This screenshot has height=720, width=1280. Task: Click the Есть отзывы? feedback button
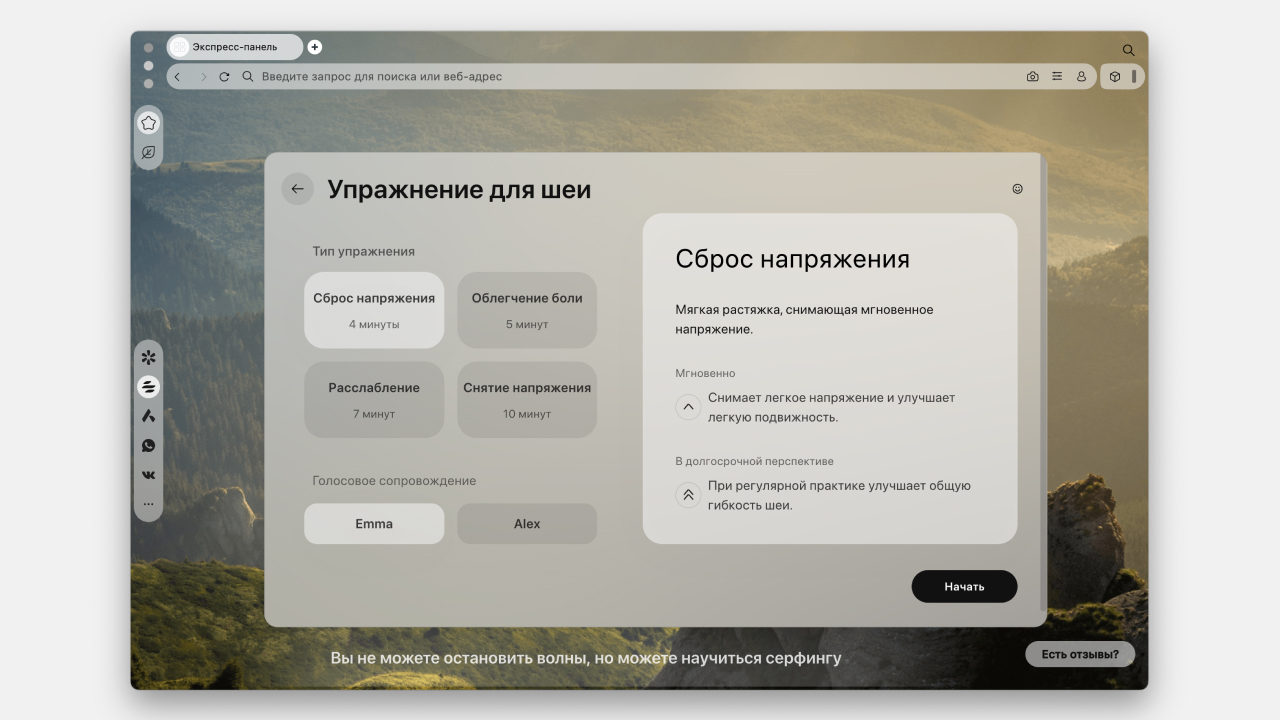[x=1080, y=654]
